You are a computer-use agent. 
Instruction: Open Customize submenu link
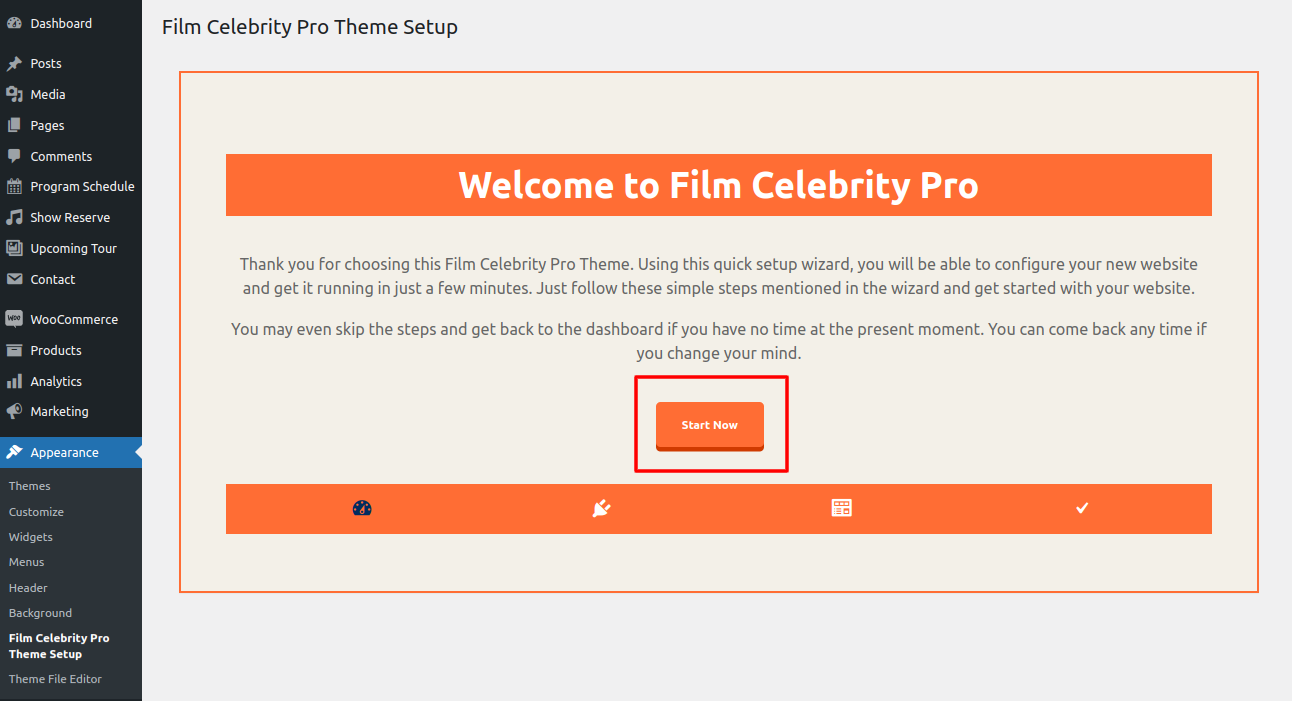[x=36, y=512]
